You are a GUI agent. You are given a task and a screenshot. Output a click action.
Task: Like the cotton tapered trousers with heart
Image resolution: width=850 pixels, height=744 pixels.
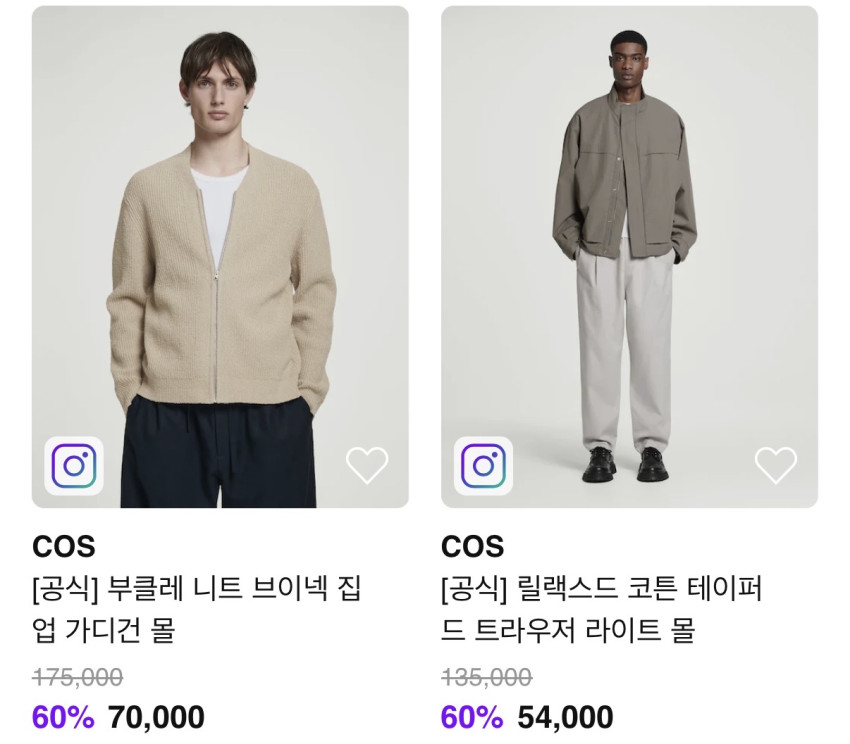776,465
